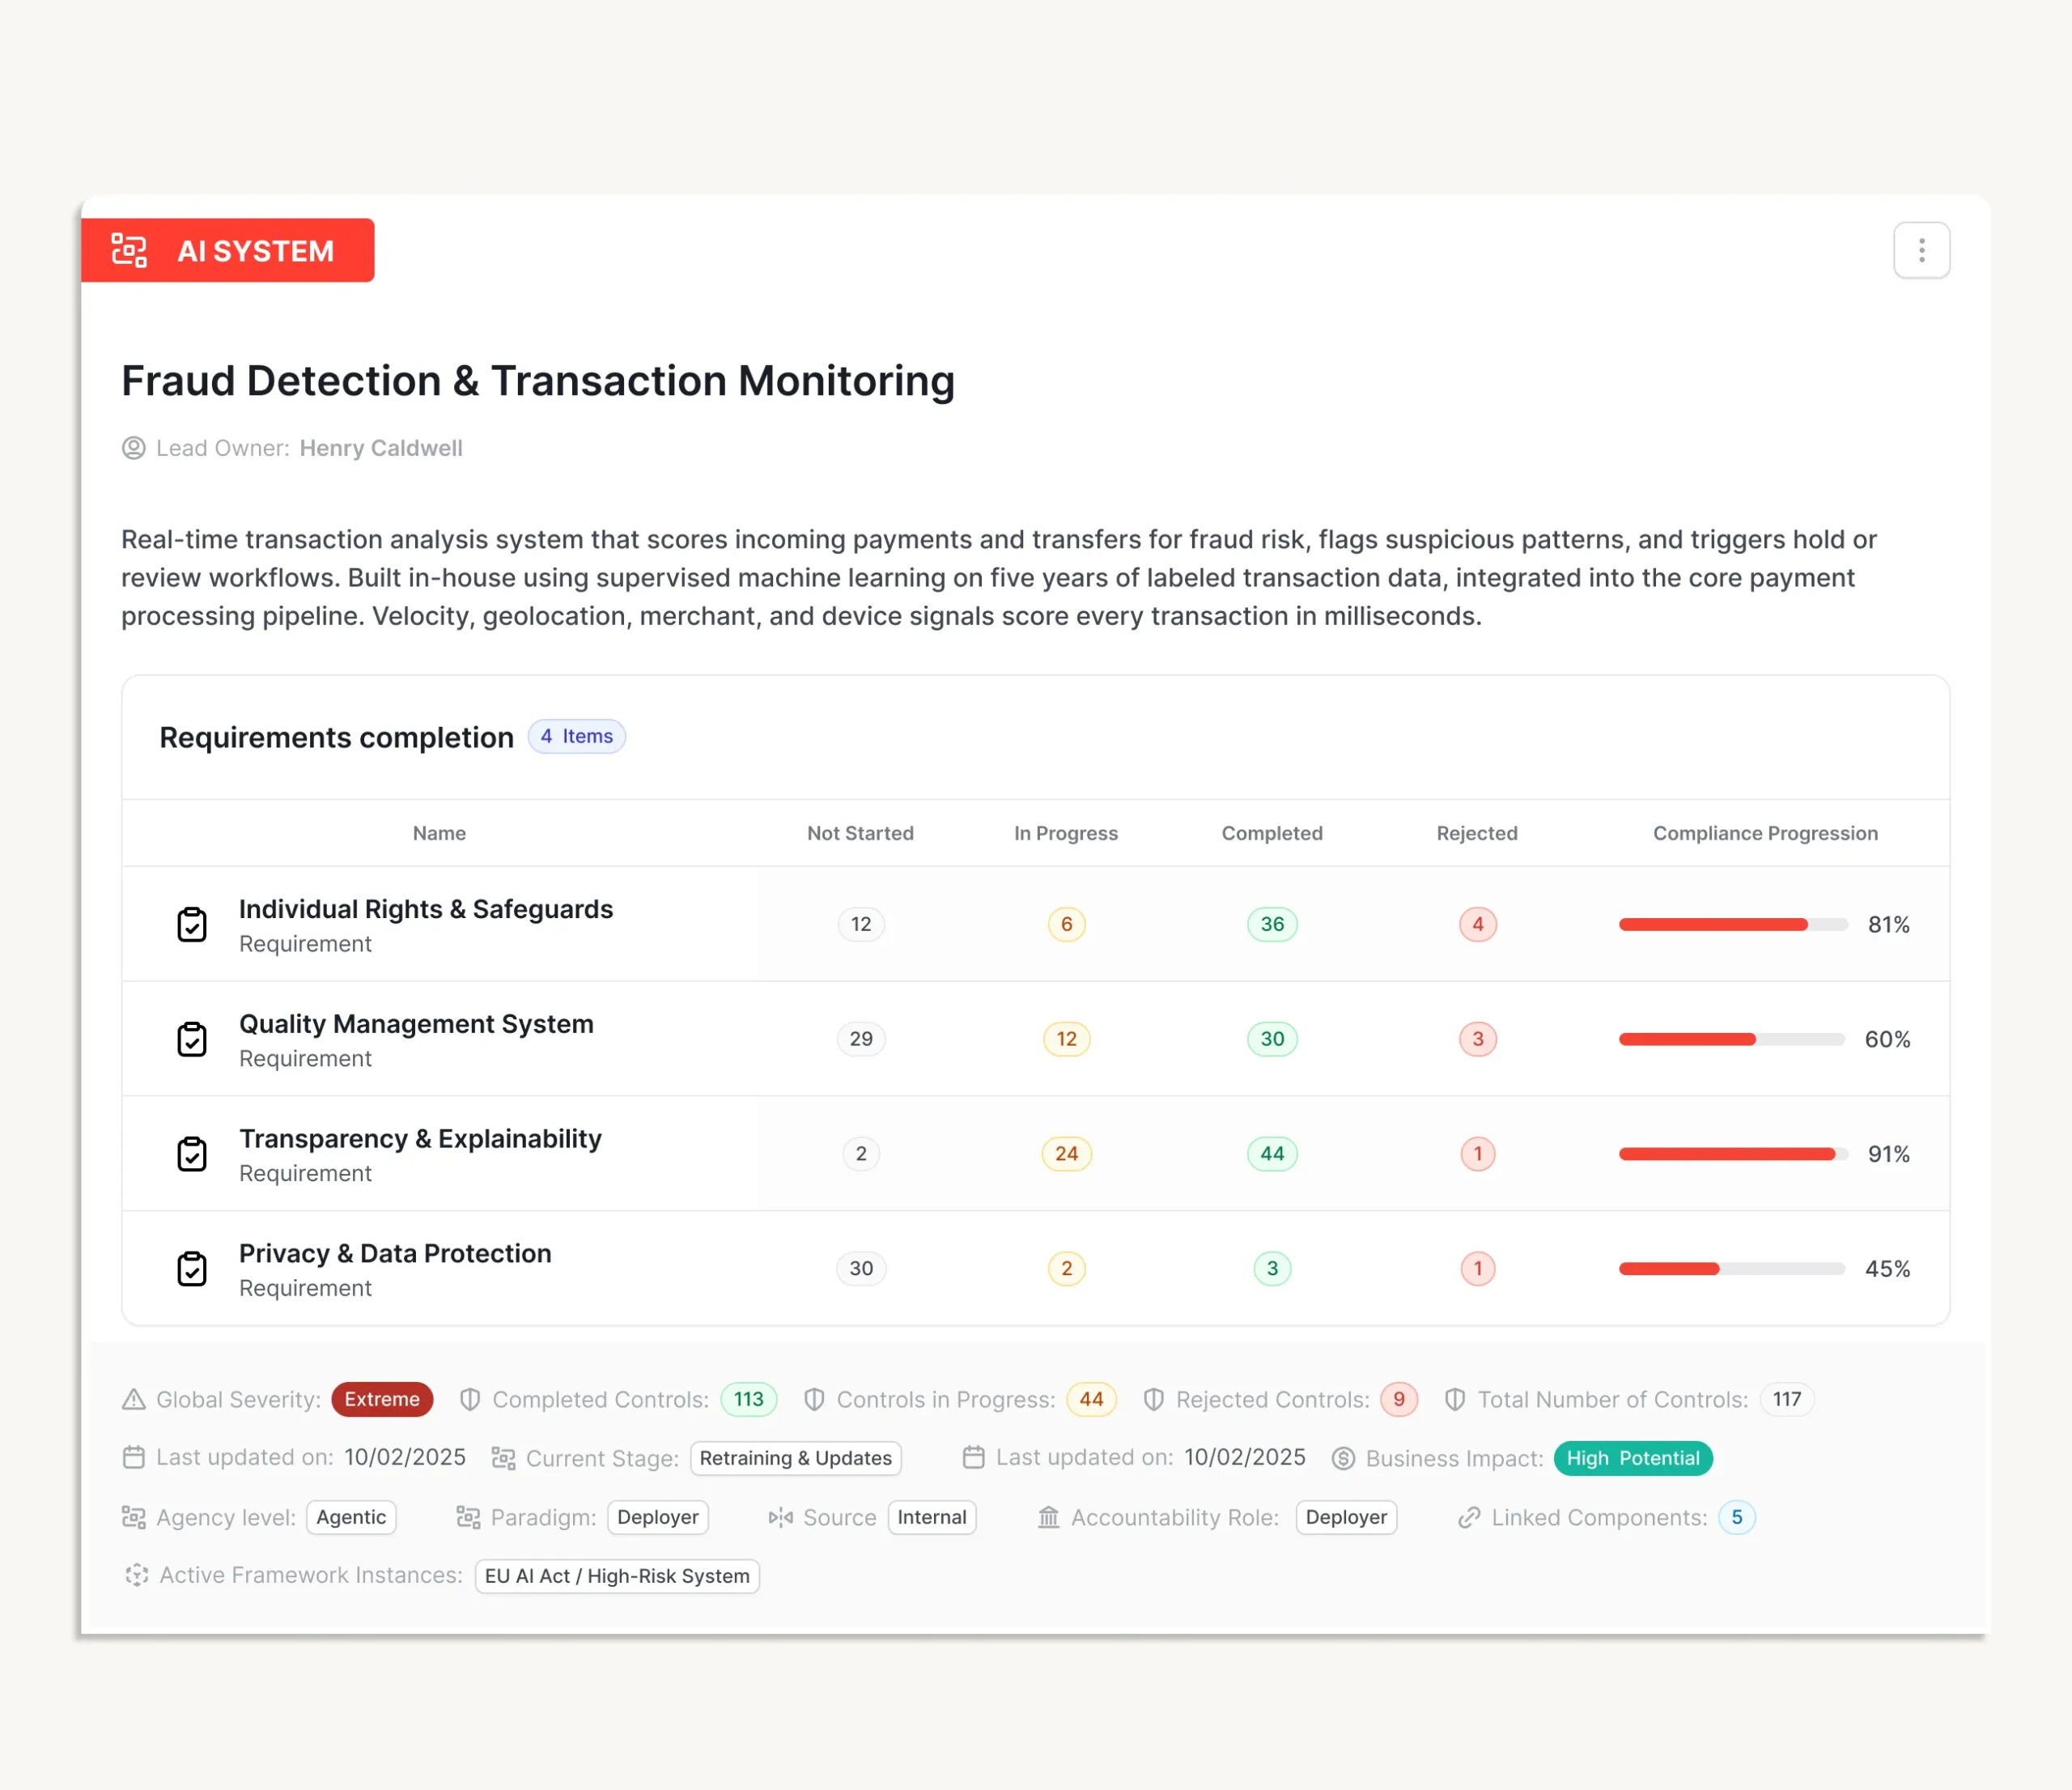Click Rejected Controls count 9

point(1399,1399)
